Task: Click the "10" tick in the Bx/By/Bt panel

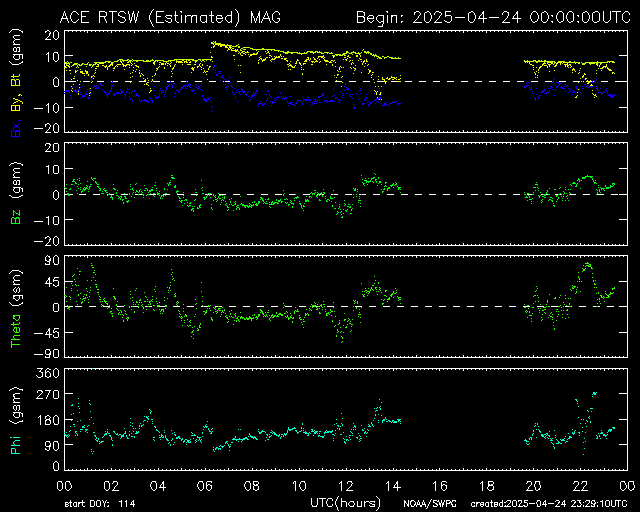Action: pyautogui.click(x=52, y=57)
